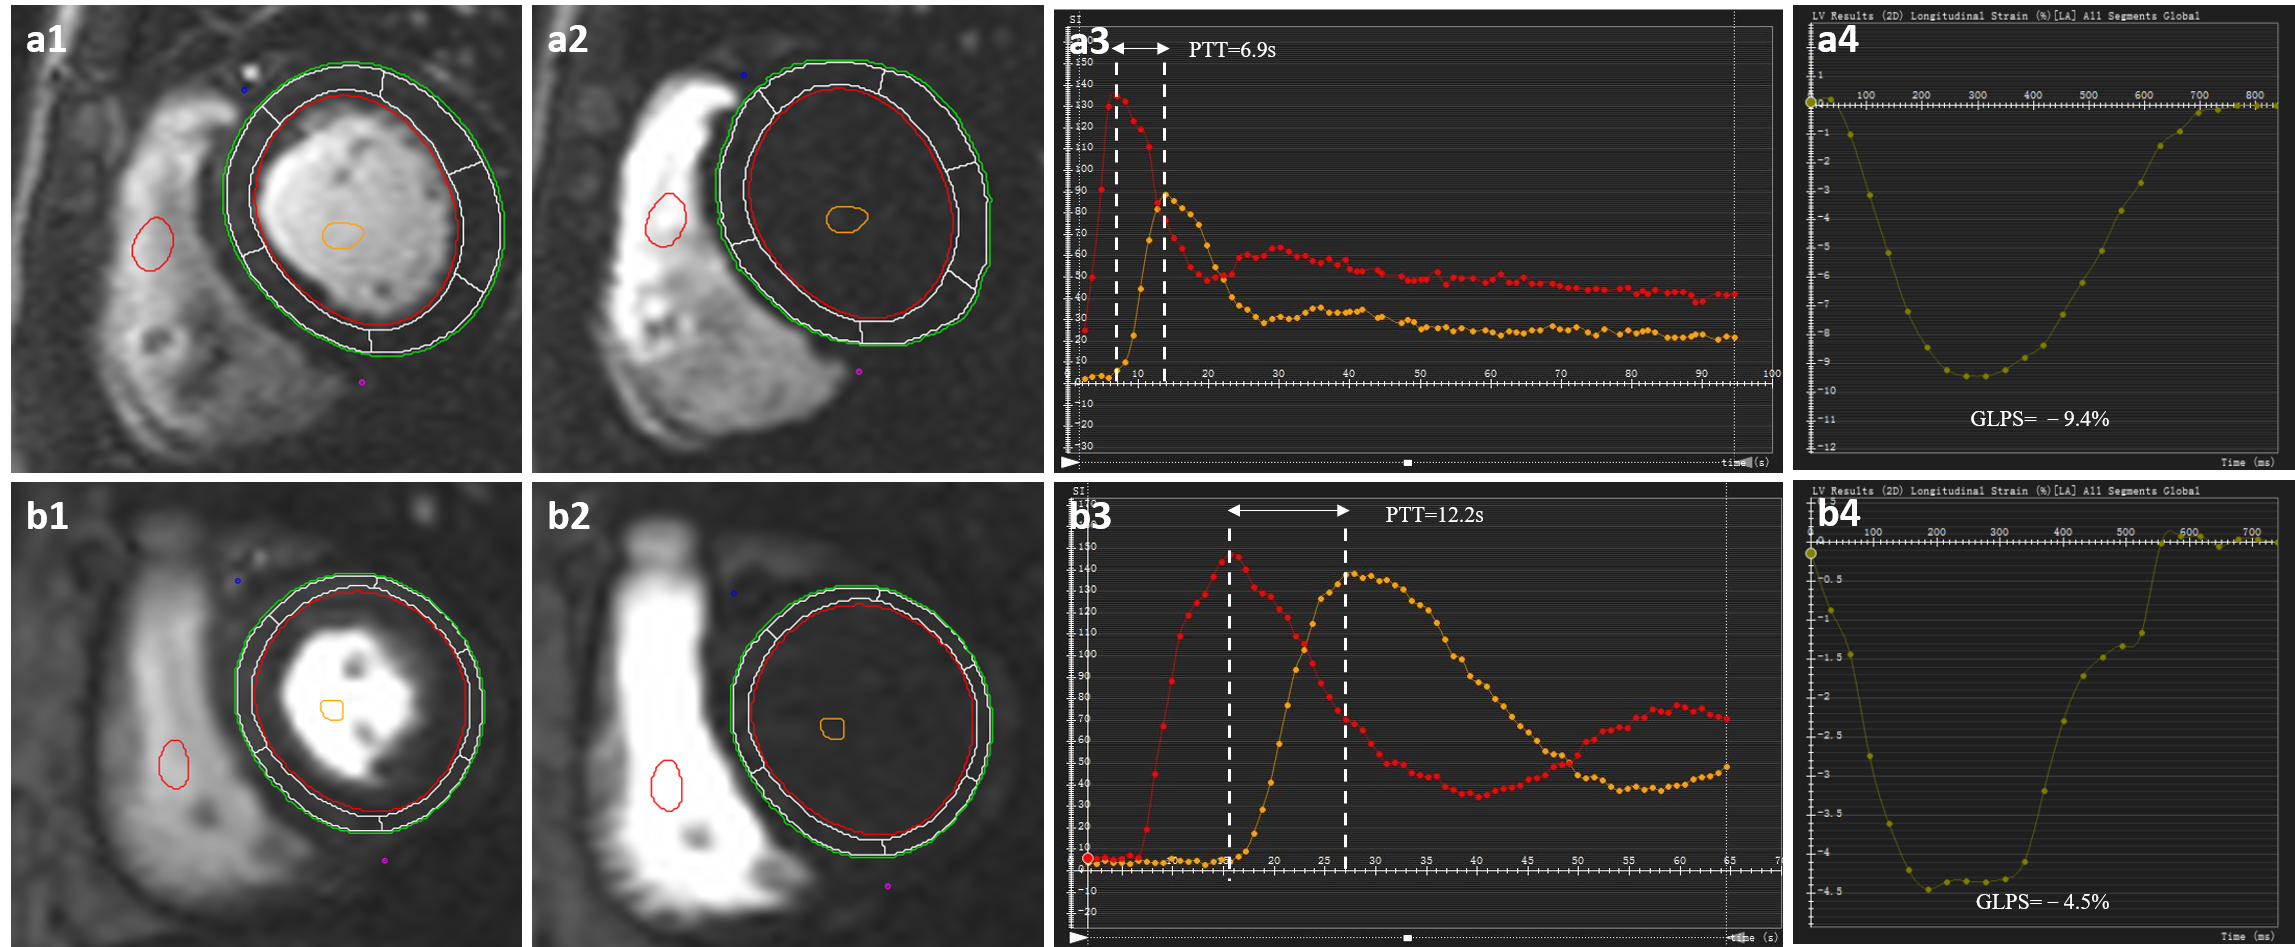Select orange blood pool ROI in image a1

(x=343, y=235)
